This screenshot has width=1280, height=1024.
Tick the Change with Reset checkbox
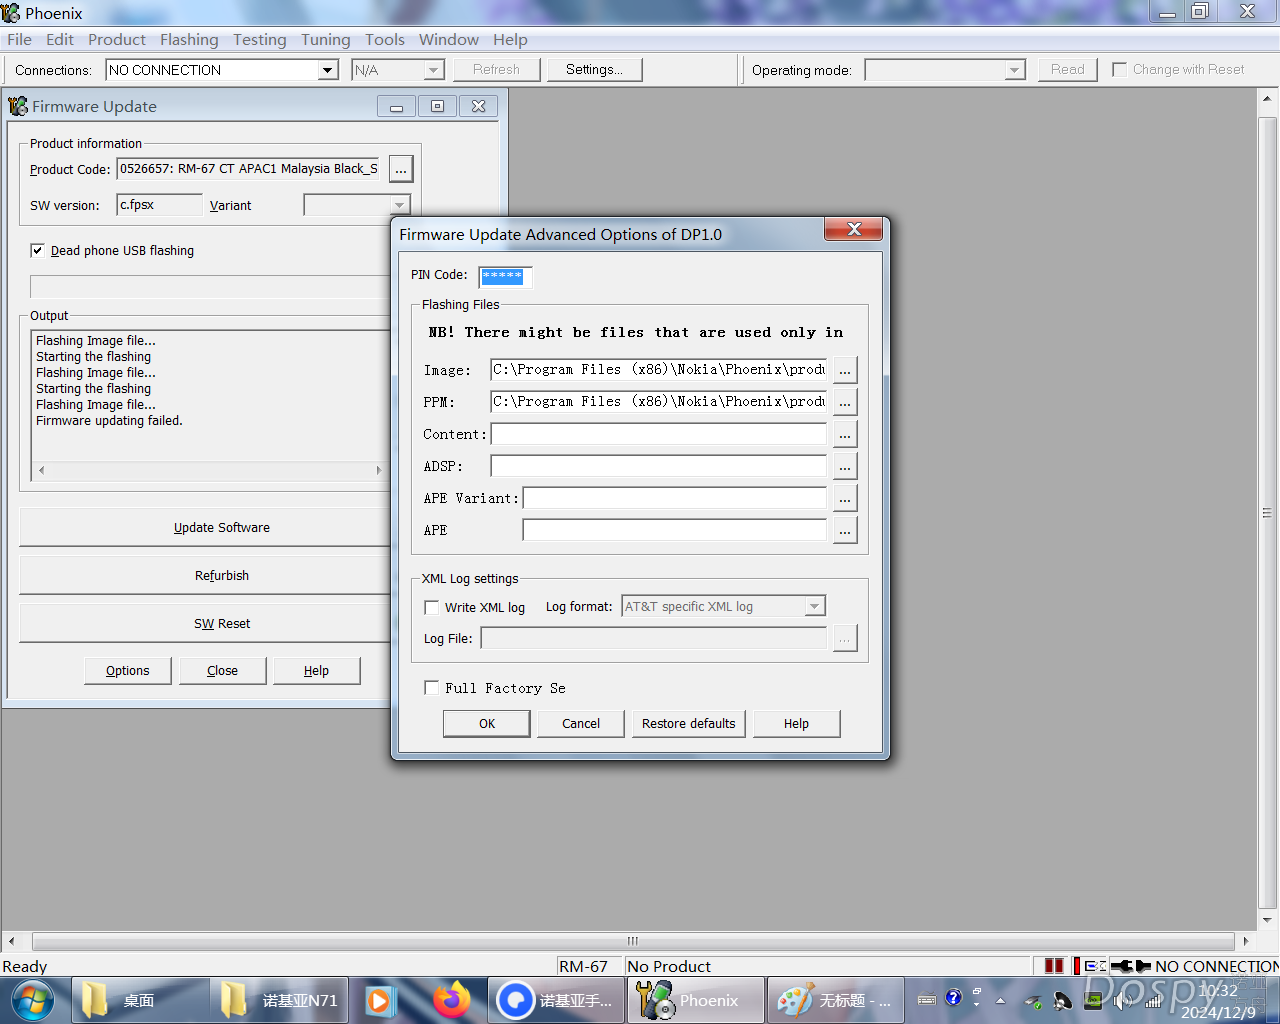click(x=1120, y=69)
